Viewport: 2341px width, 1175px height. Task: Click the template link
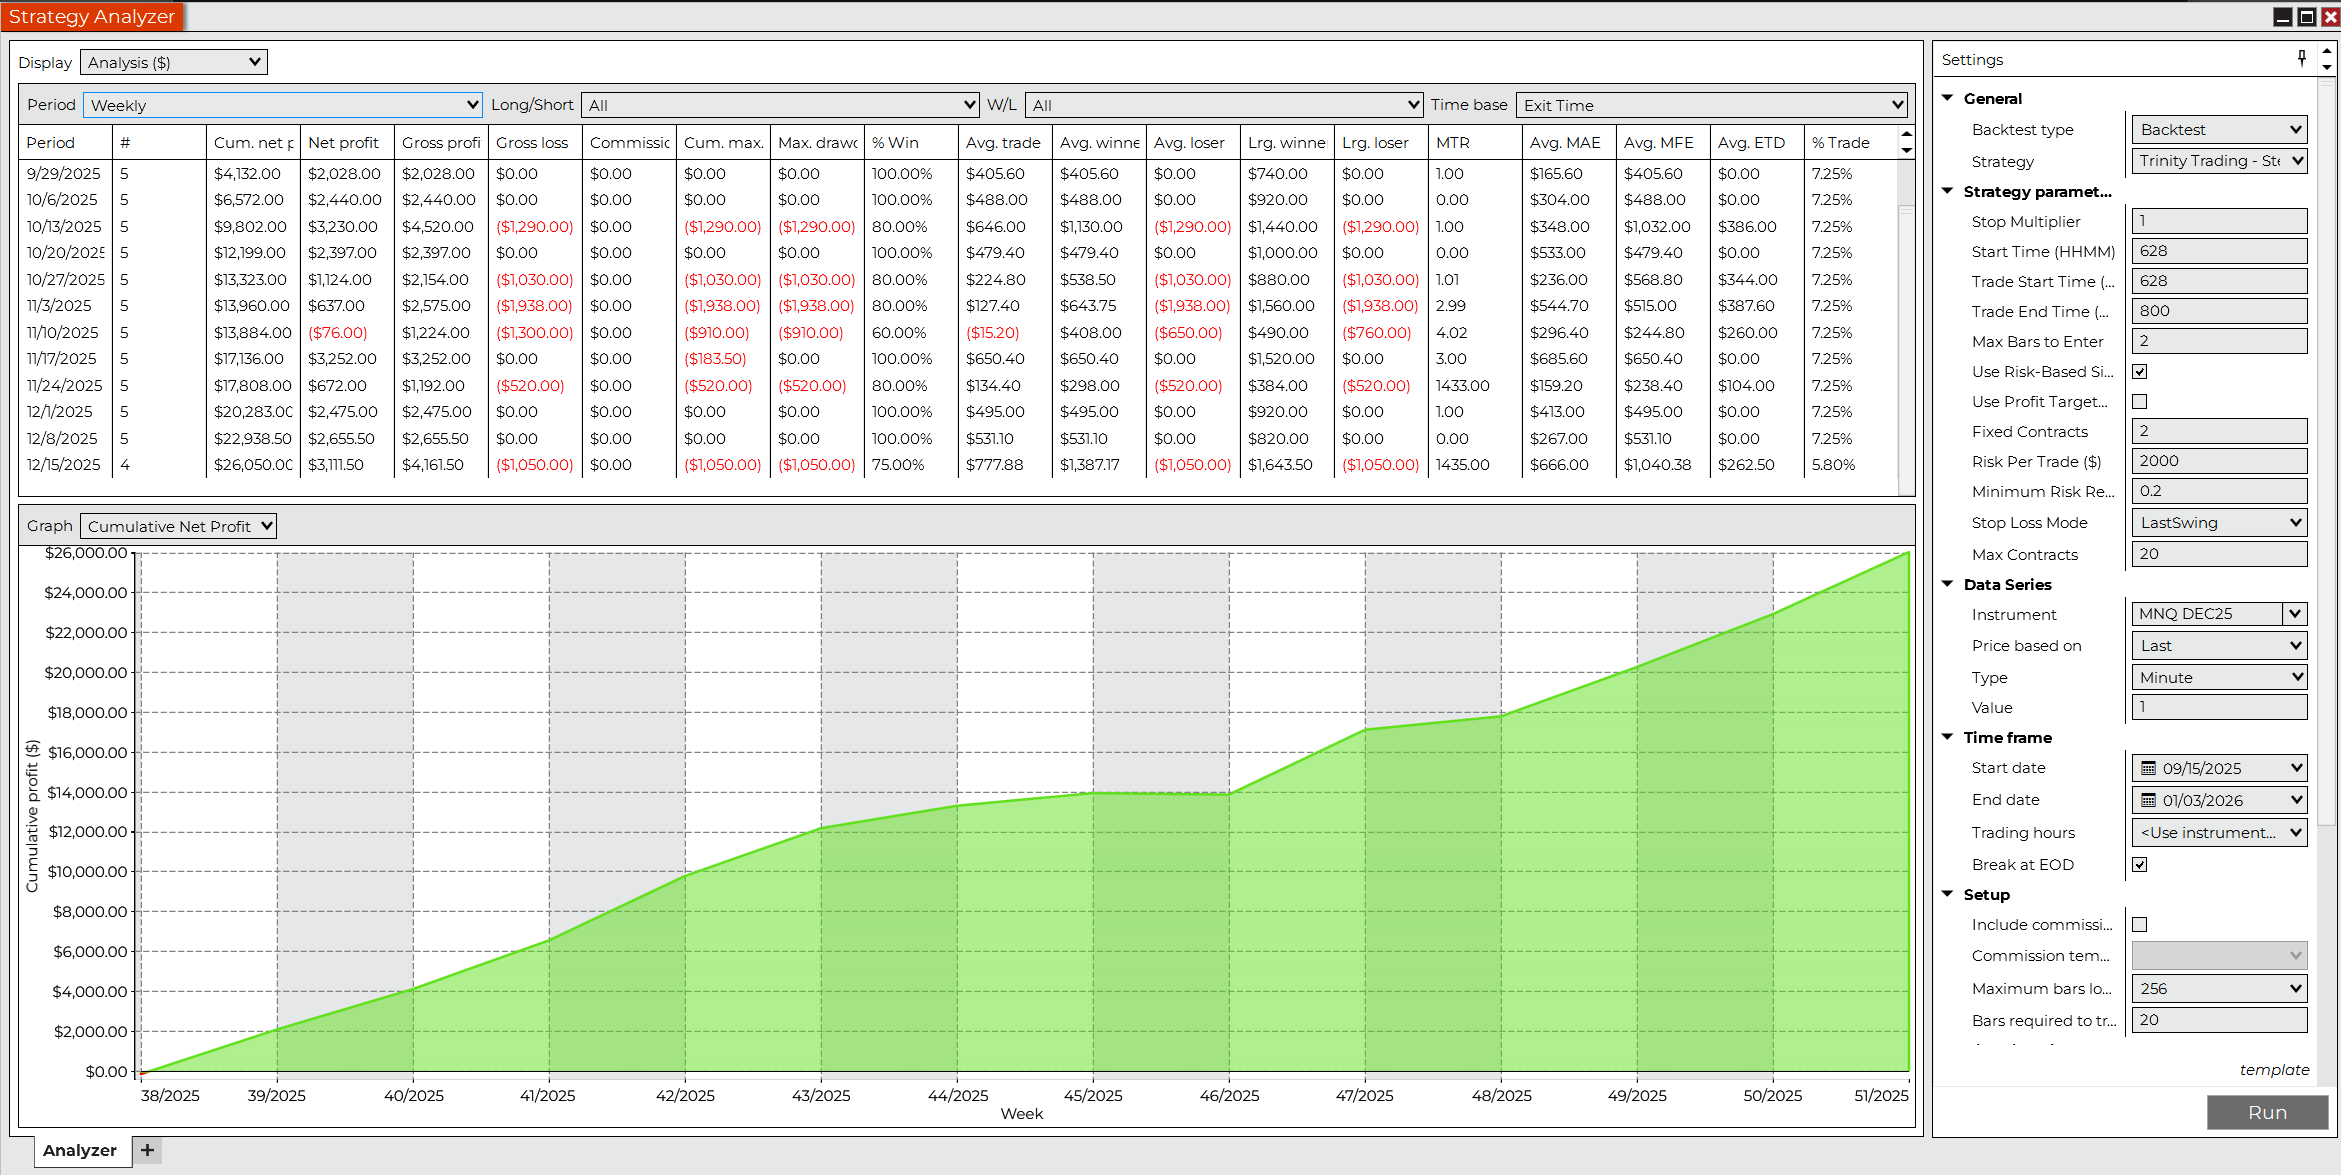(2273, 1070)
